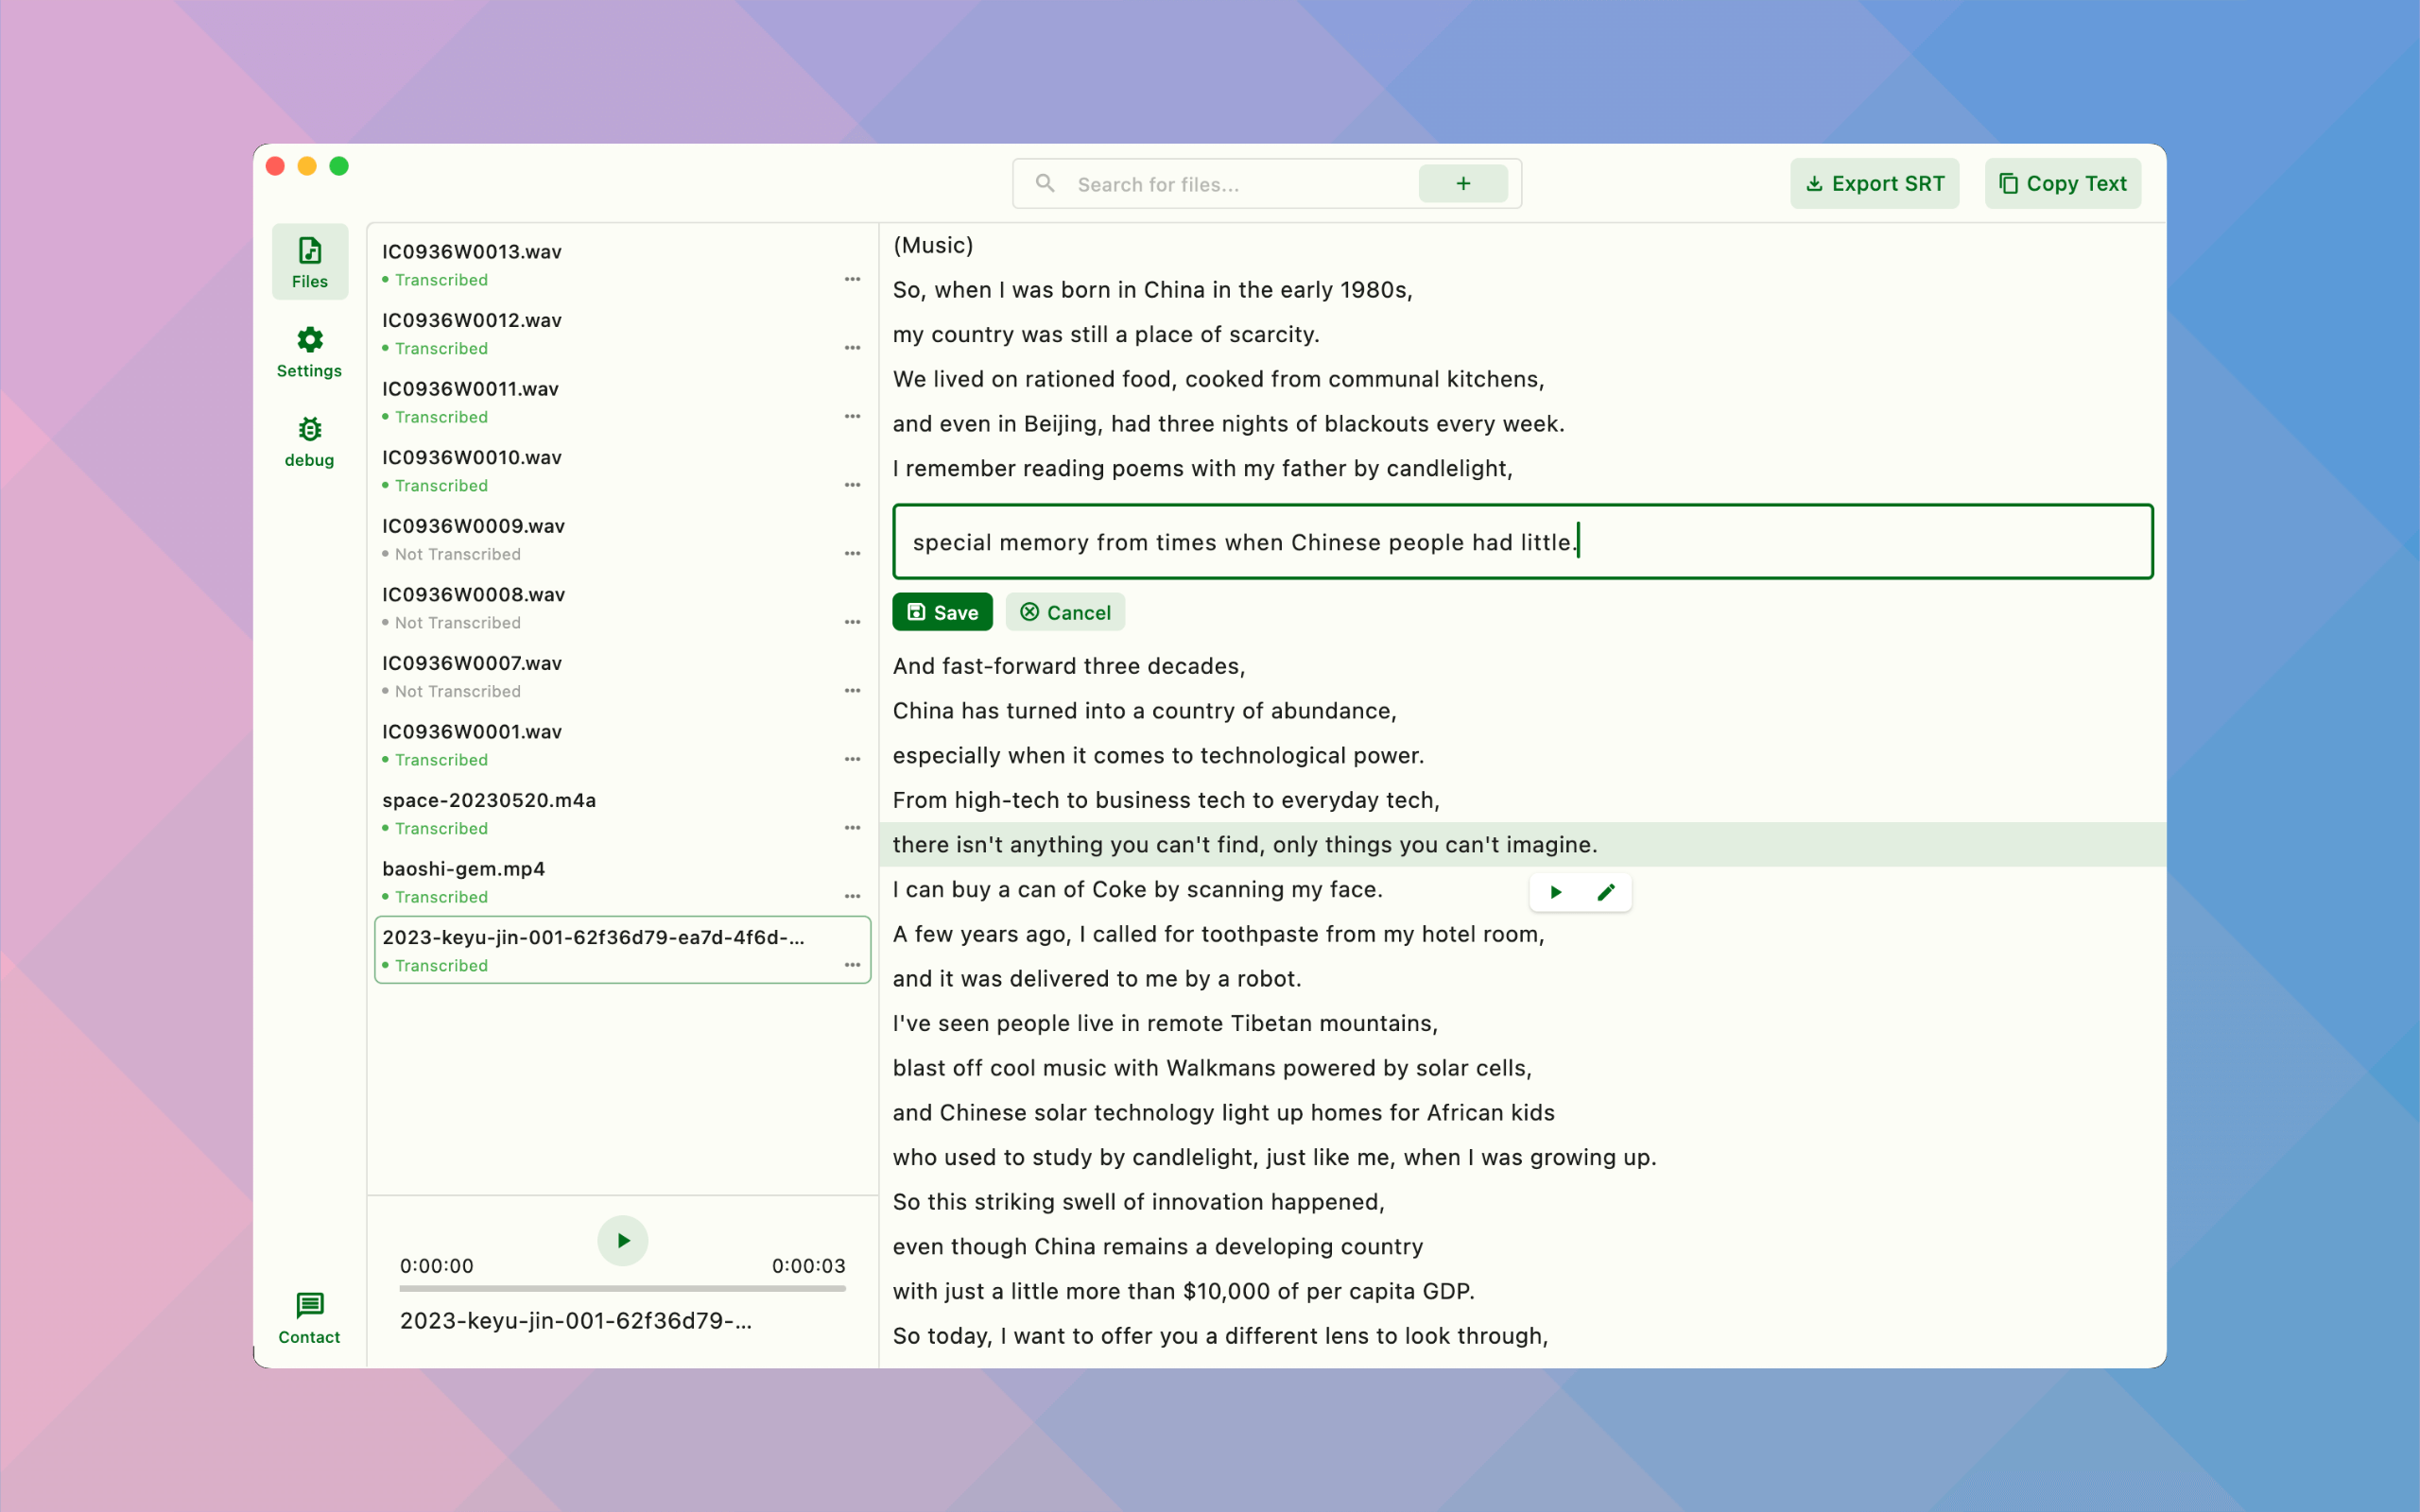Click the add file plus button
This screenshot has height=1512, width=2420.
coord(1462,183)
